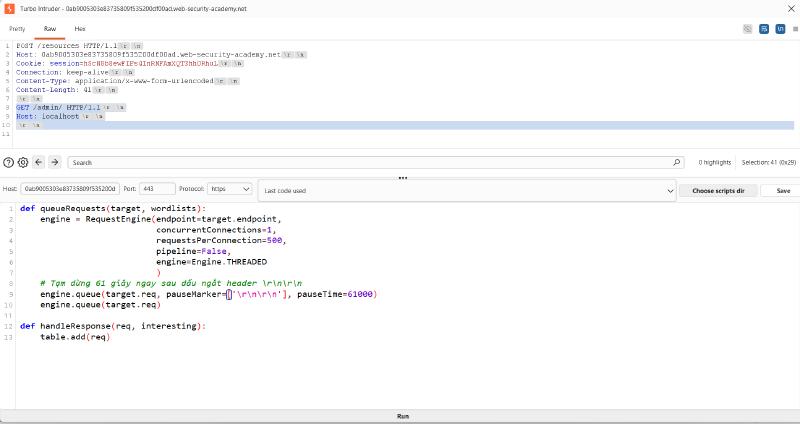Image resolution: width=800 pixels, height=424 pixels.
Task: Click line number 8 in request gutter
Action: (x=7, y=108)
